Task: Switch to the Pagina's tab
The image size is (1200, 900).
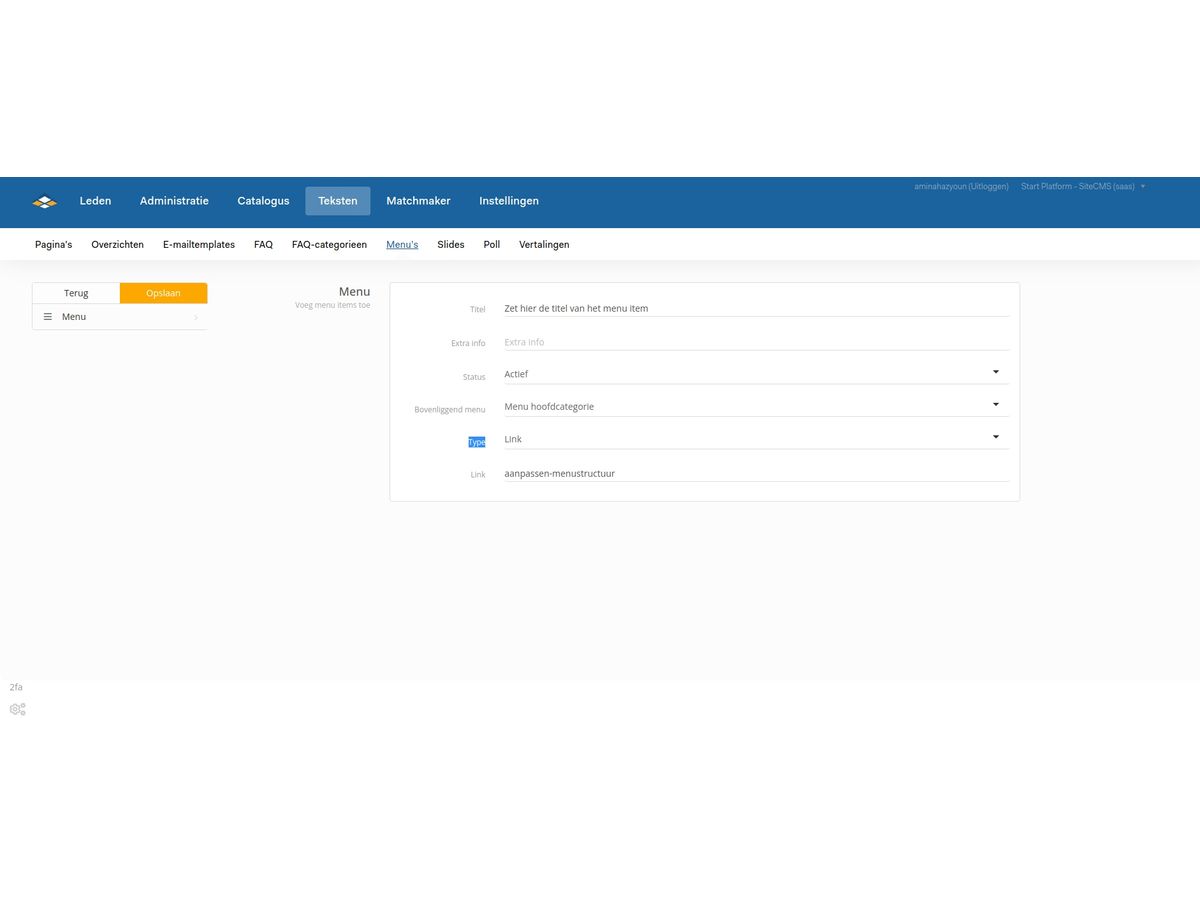Action: point(53,245)
